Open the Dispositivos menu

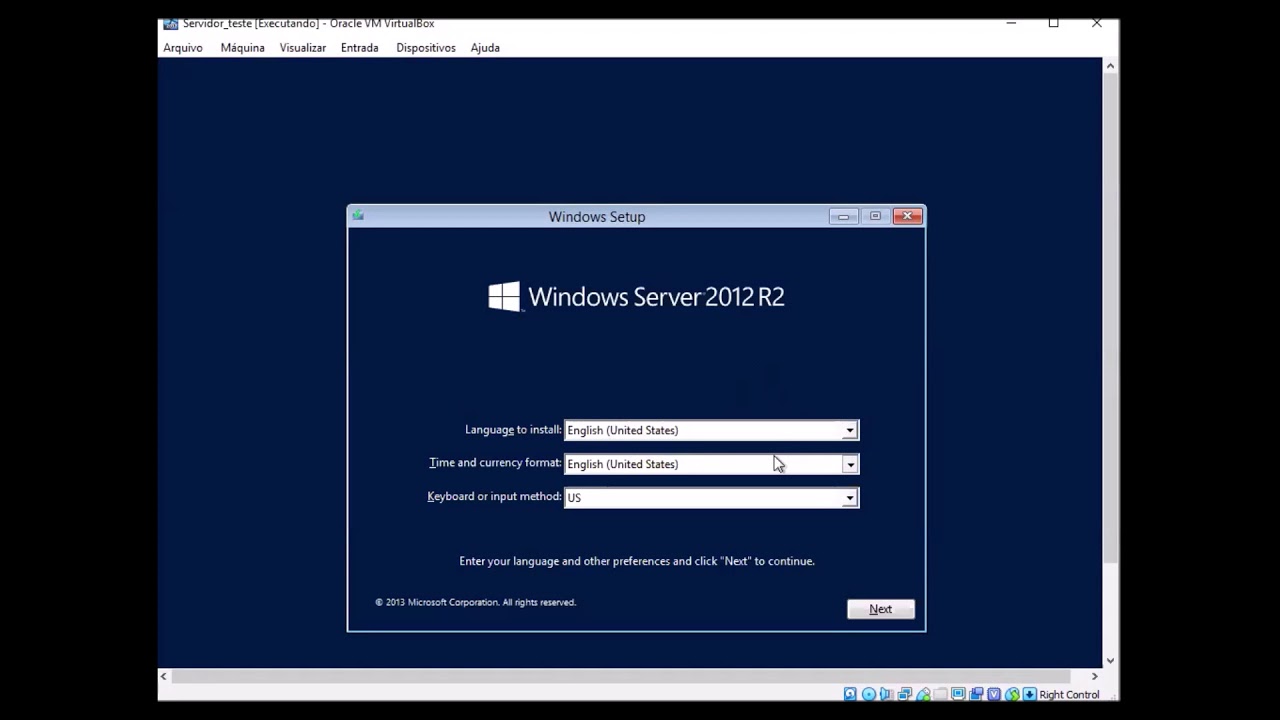[426, 47]
